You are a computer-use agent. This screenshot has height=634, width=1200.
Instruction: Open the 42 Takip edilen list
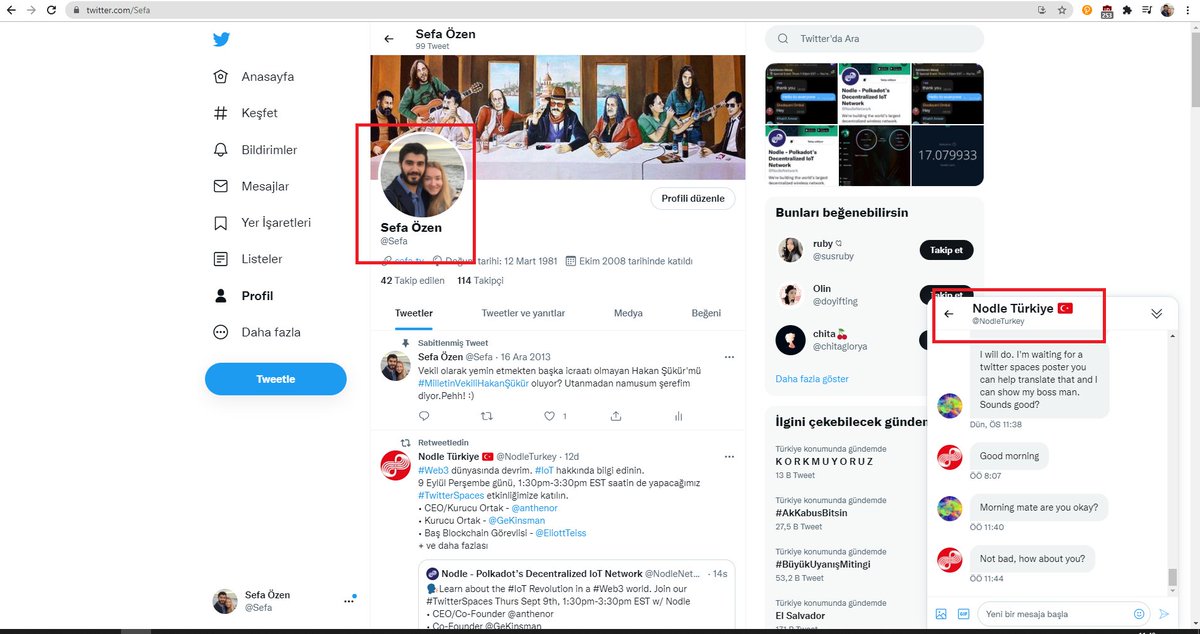pyautogui.click(x=413, y=281)
